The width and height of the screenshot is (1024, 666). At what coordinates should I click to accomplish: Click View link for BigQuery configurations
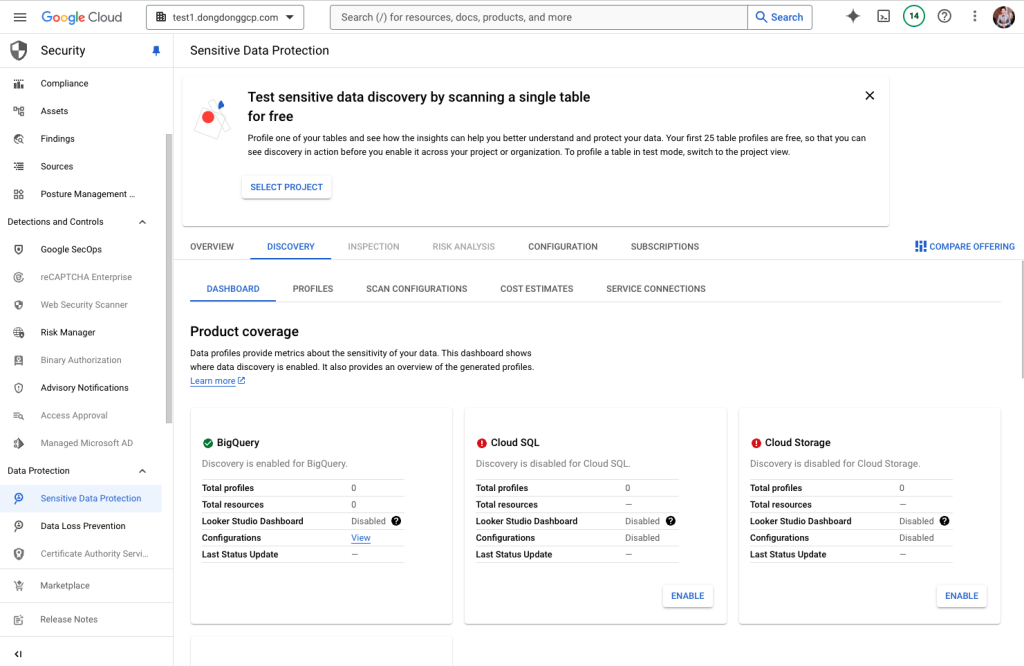coord(360,538)
